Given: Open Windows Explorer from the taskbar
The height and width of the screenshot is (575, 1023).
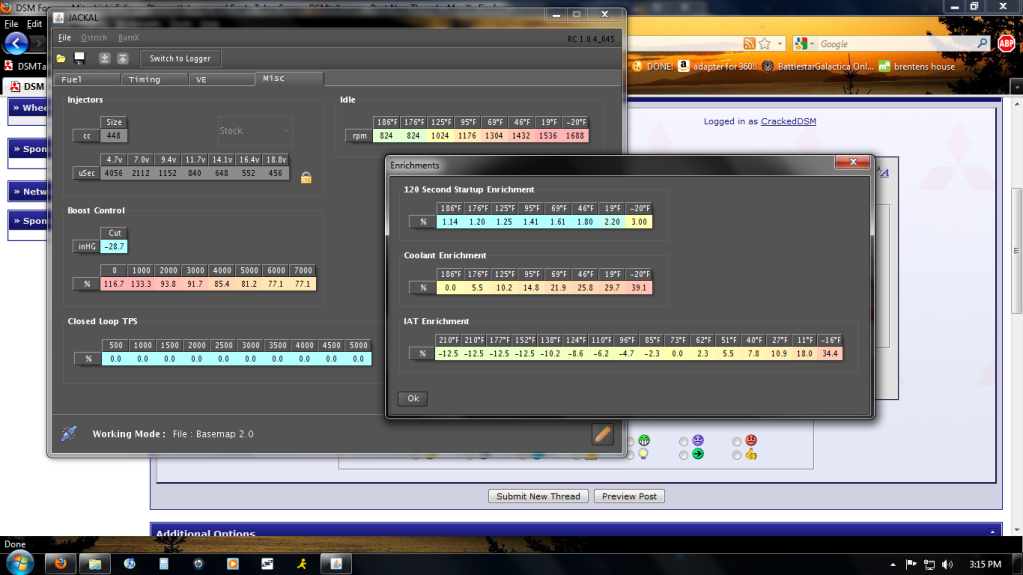Looking at the screenshot, I should point(95,563).
